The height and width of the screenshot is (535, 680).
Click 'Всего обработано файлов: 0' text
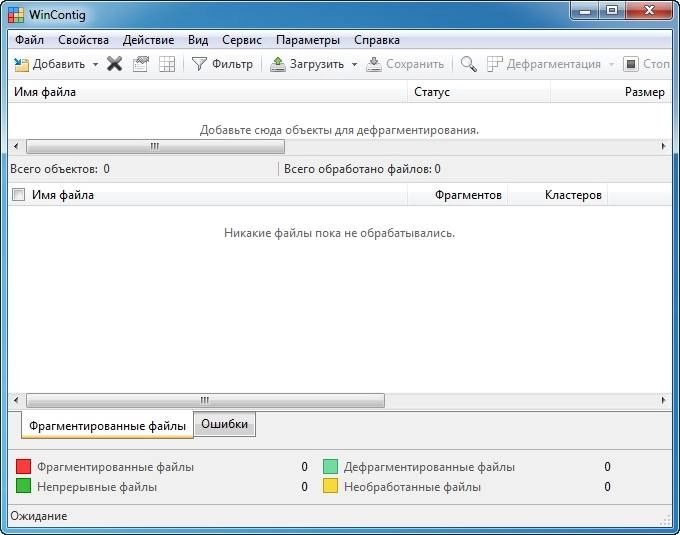click(362, 169)
